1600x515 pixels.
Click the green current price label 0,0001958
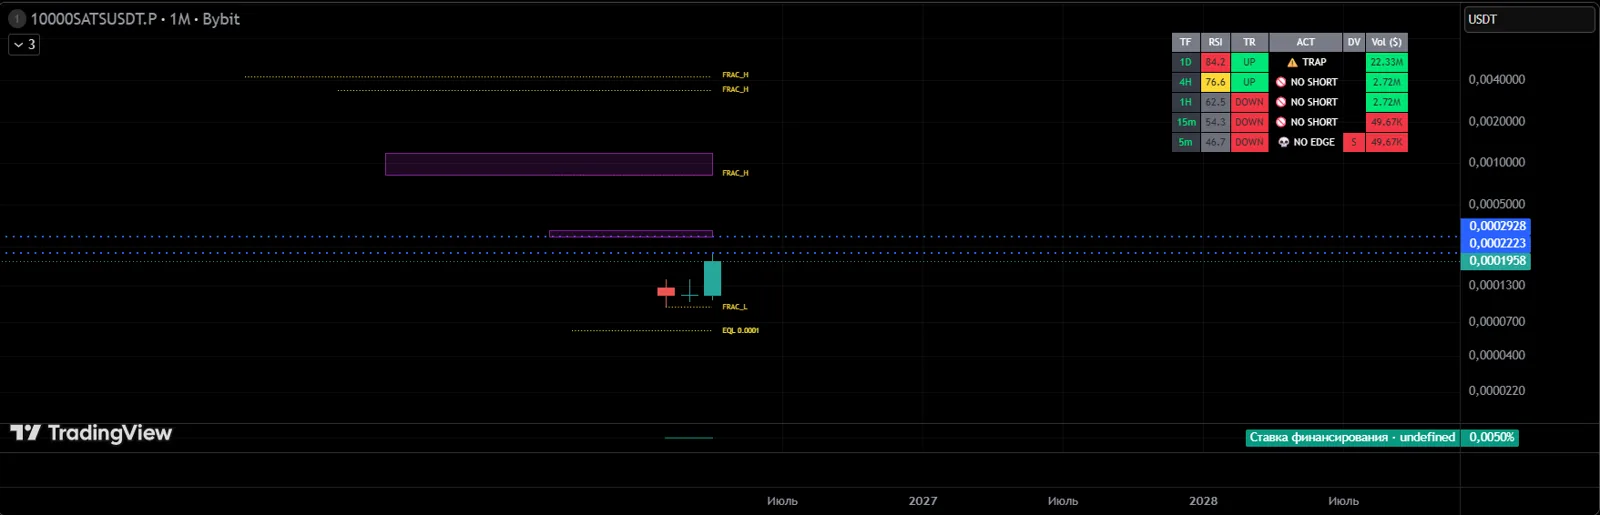(1496, 261)
